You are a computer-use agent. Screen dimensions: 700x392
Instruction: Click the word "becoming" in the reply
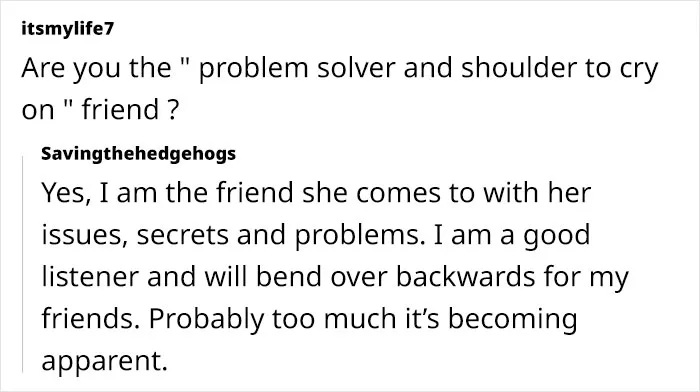(512, 319)
